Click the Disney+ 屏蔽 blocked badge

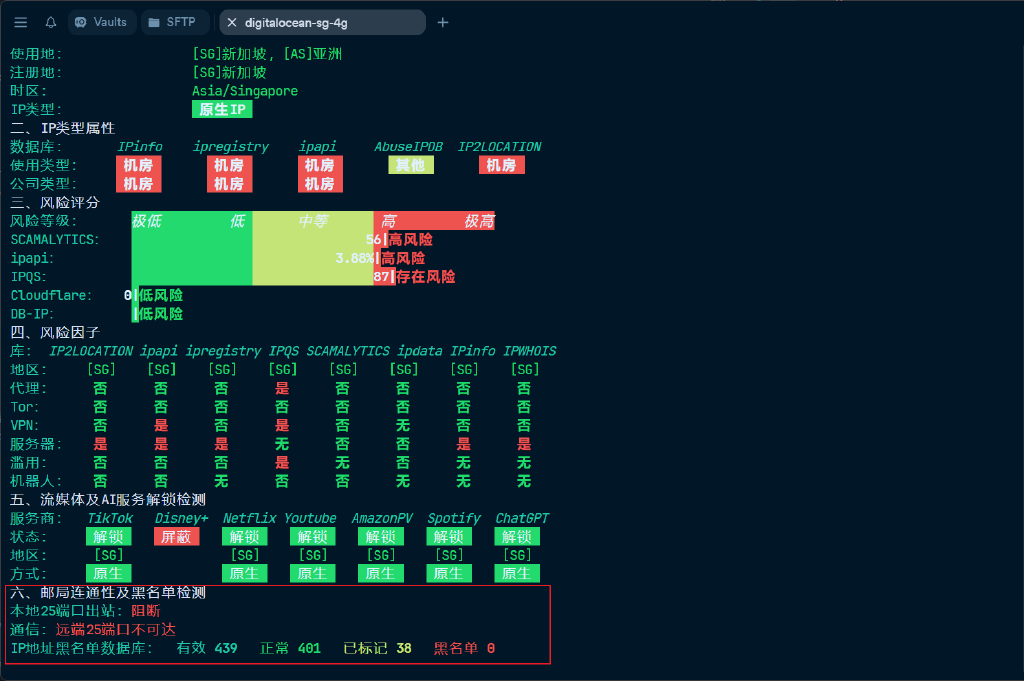point(178,536)
